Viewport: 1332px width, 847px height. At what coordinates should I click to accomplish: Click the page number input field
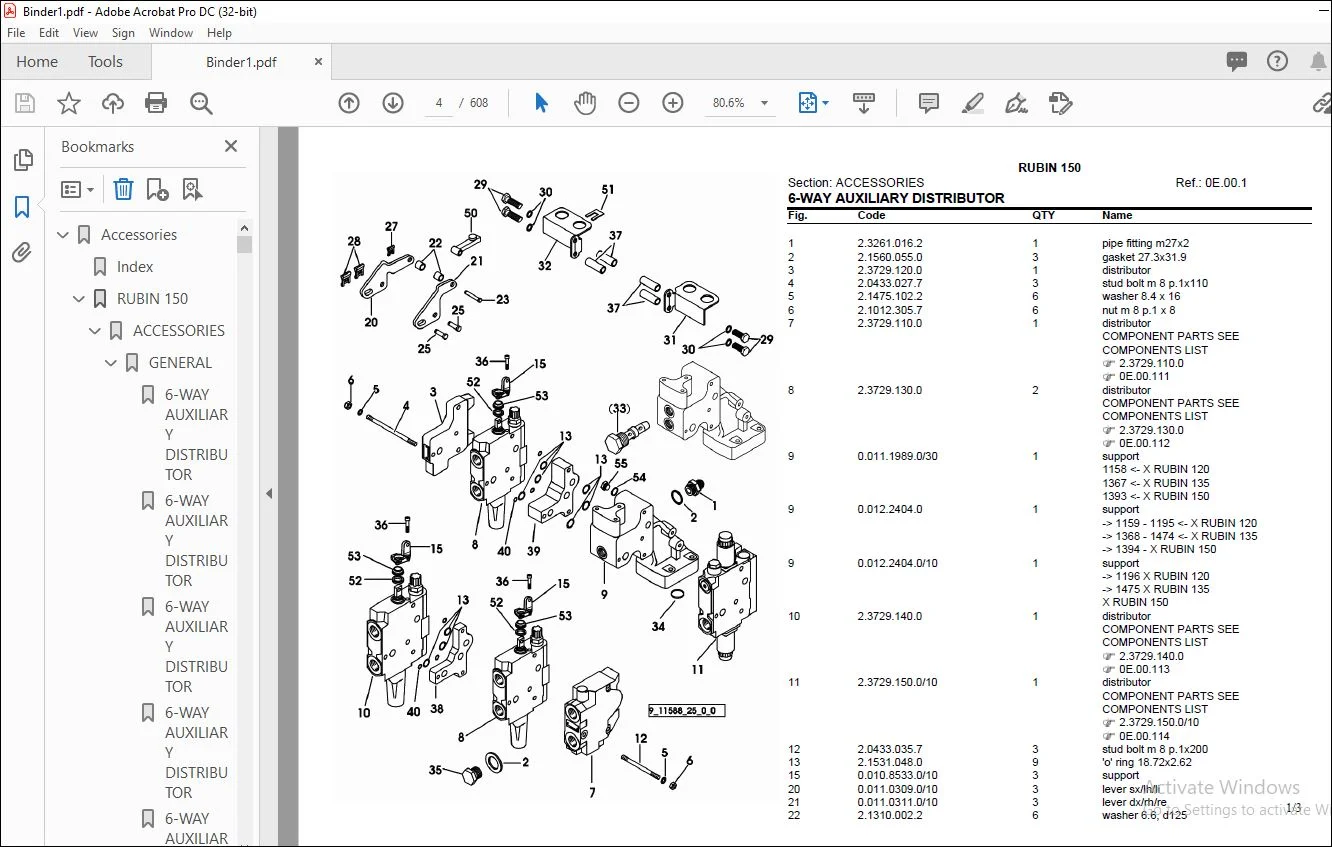[x=439, y=103]
